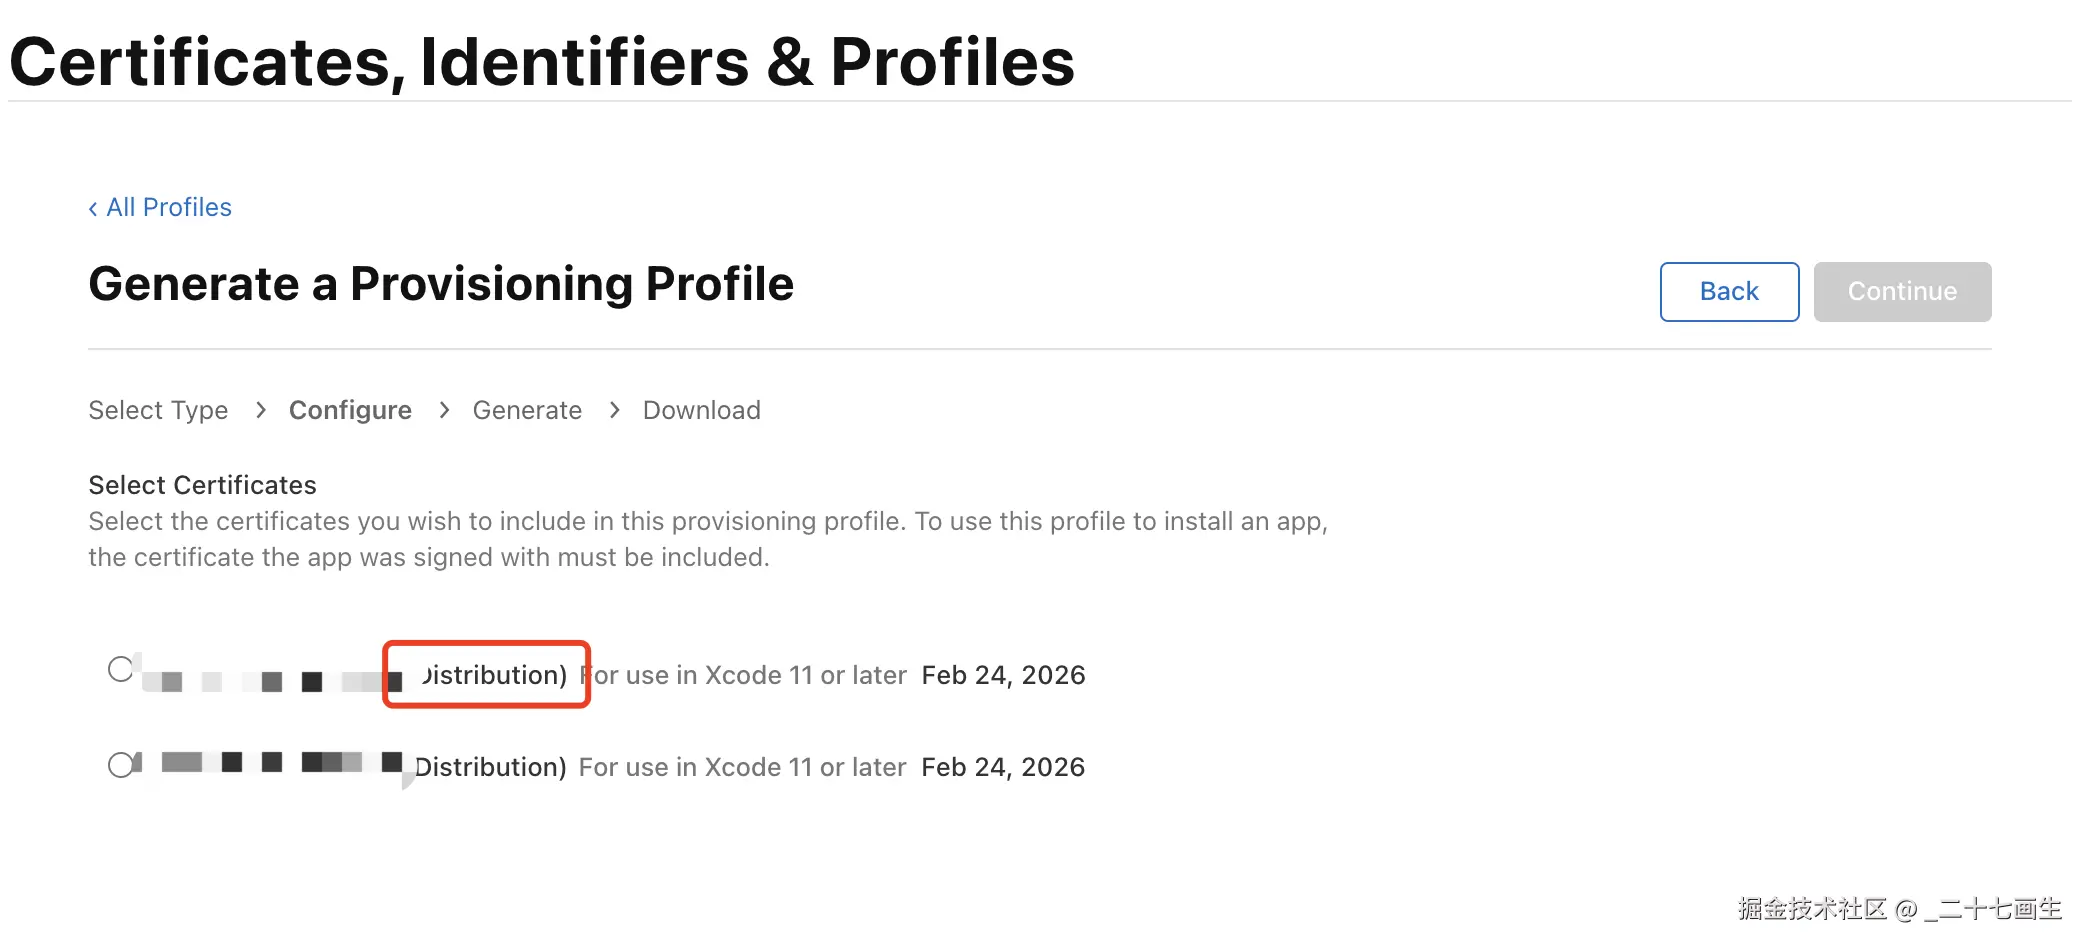Viewport: 2088px width, 948px height.
Task: Click the Configure step in breadcrumb
Action: pos(350,410)
